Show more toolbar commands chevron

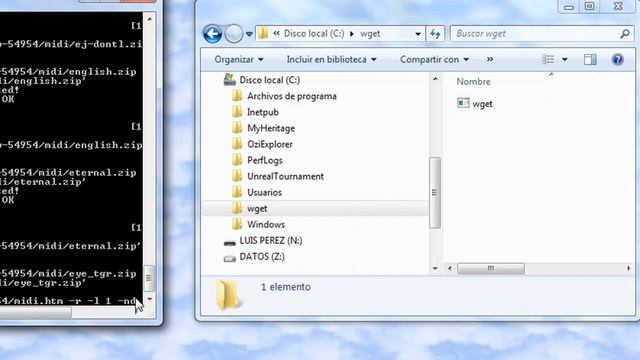click(x=490, y=60)
